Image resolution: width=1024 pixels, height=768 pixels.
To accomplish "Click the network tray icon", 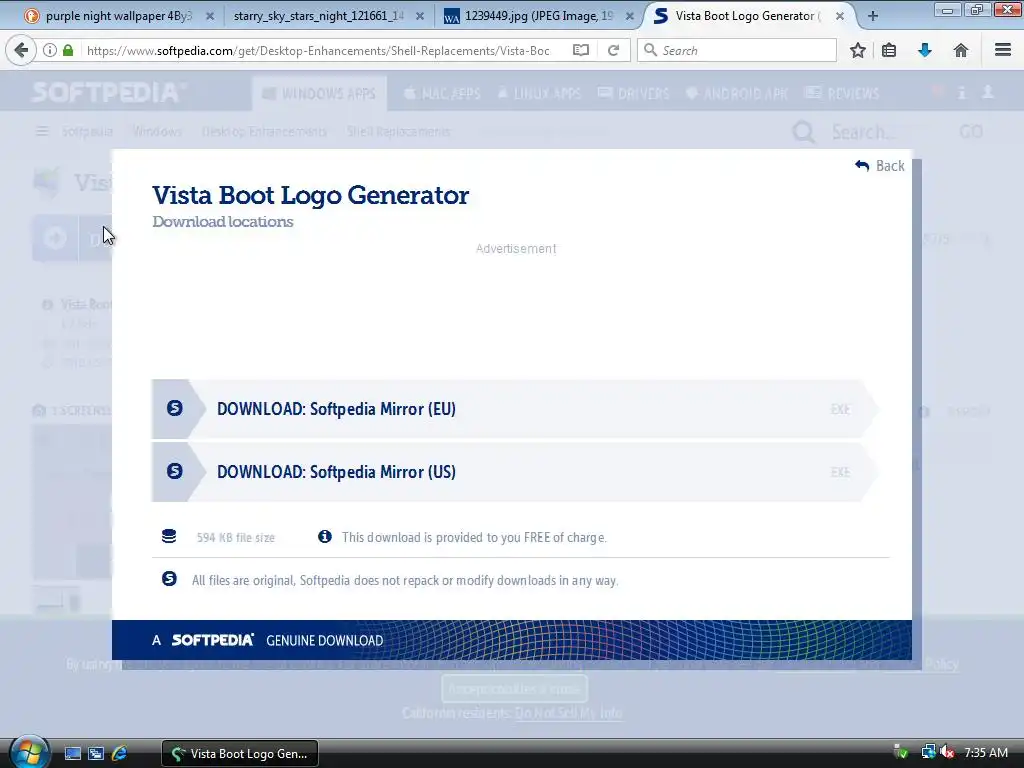I will (928, 752).
